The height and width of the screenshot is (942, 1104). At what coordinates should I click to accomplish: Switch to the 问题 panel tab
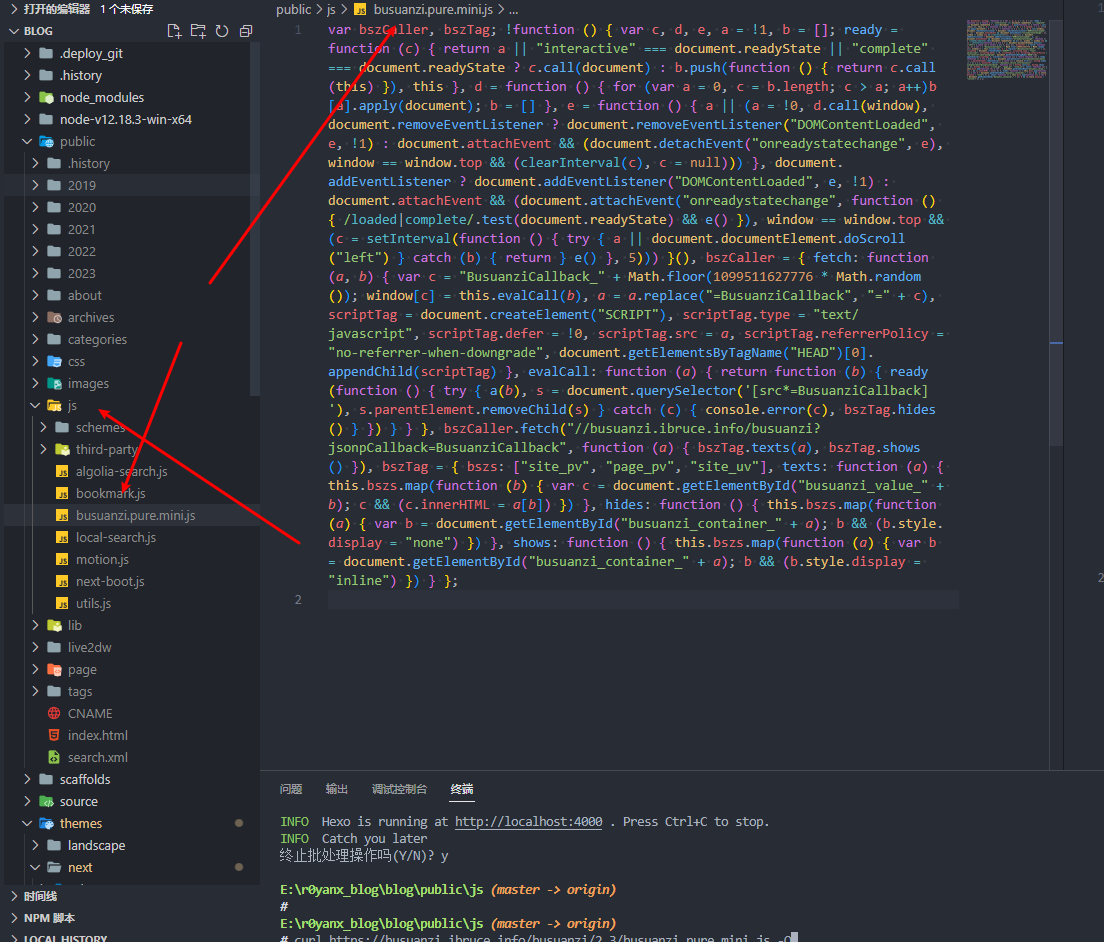coord(291,789)
